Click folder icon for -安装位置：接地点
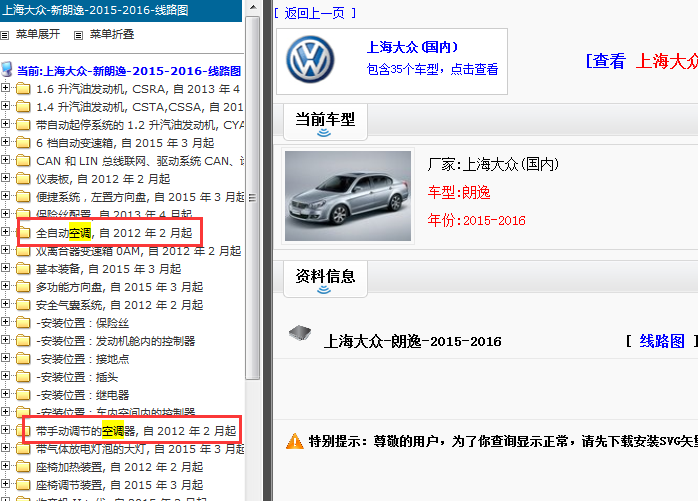The height and width of the screenshot is (501, 698). (23, 359)
